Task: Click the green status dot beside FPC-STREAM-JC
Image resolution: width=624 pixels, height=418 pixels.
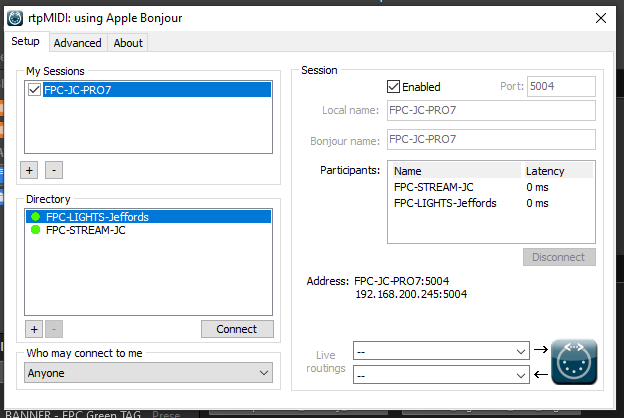Action: (35, 230)
